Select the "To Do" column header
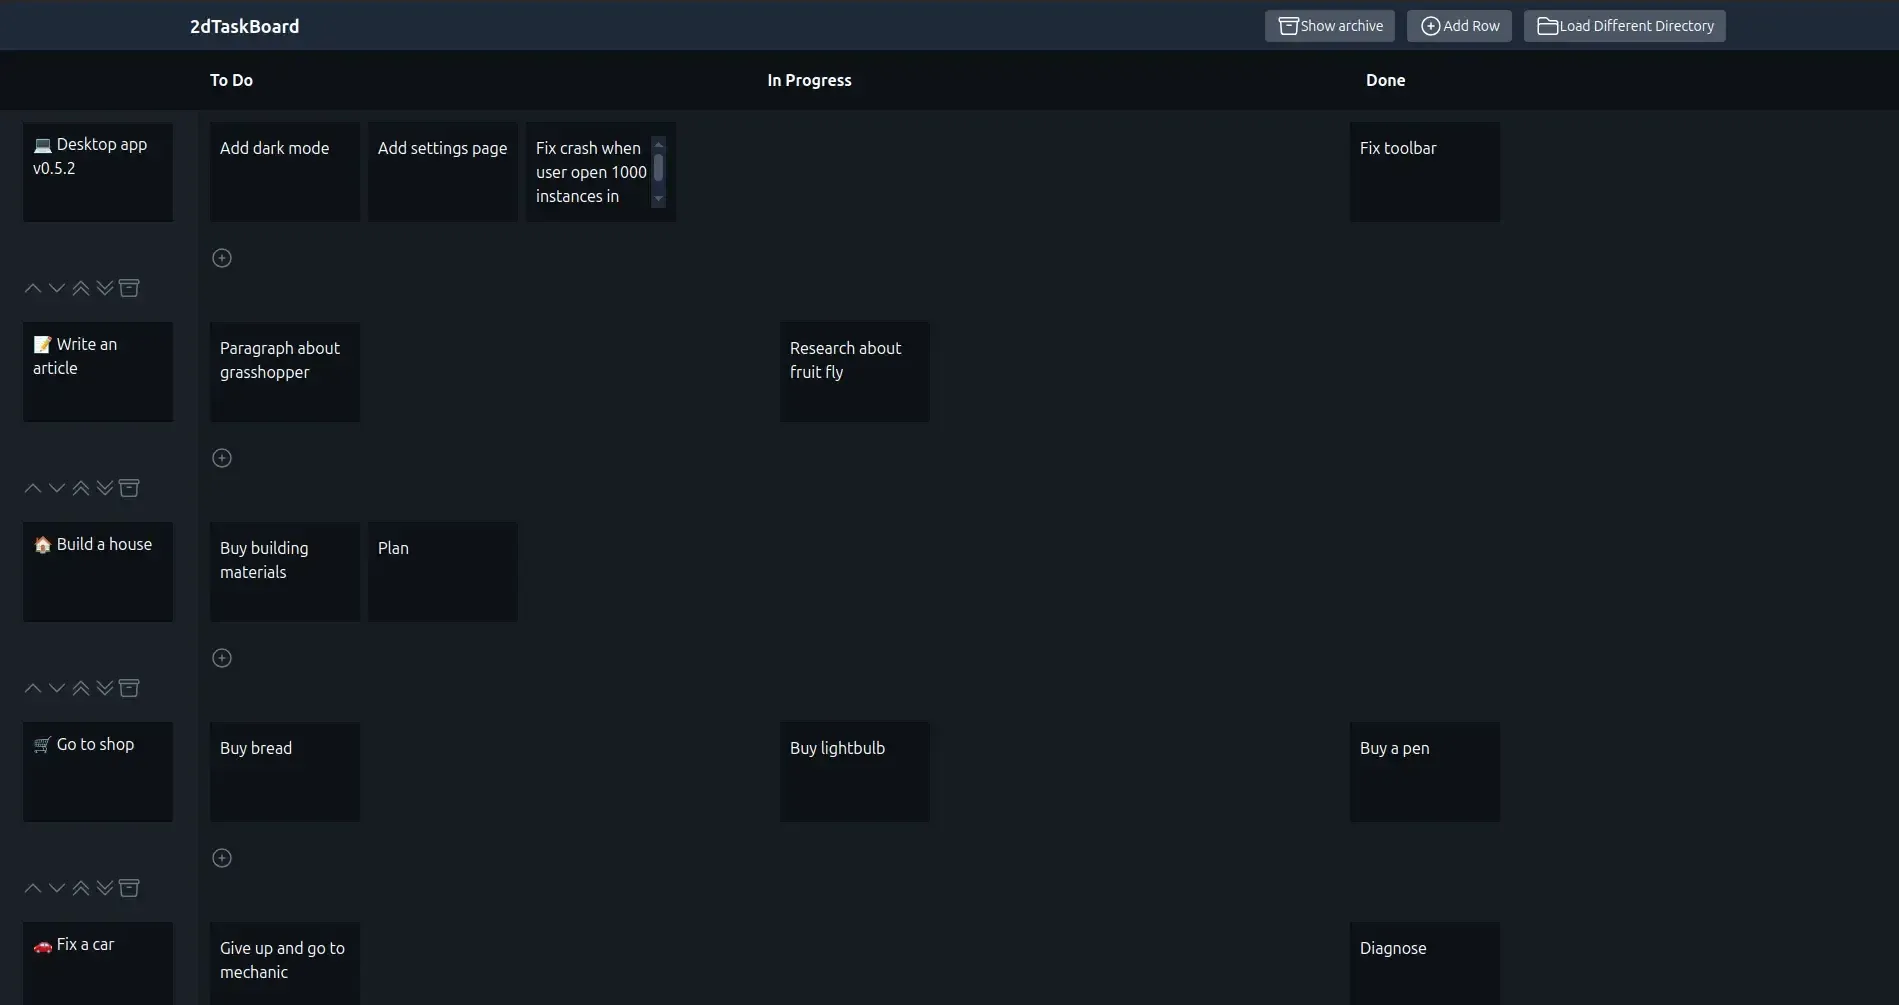Image resolution: width=1899 pixels, height=1005 pixels. pyautogui.click(x=231, y=80)
